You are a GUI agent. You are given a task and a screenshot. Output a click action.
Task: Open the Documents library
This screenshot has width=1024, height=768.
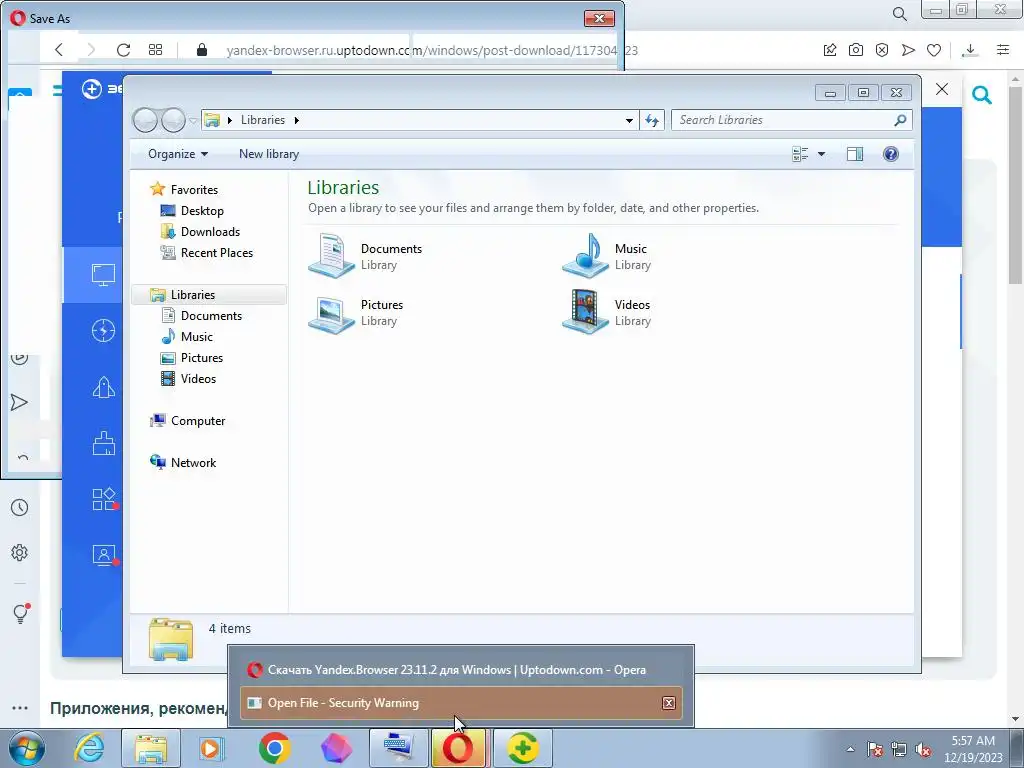coord(366,256)
